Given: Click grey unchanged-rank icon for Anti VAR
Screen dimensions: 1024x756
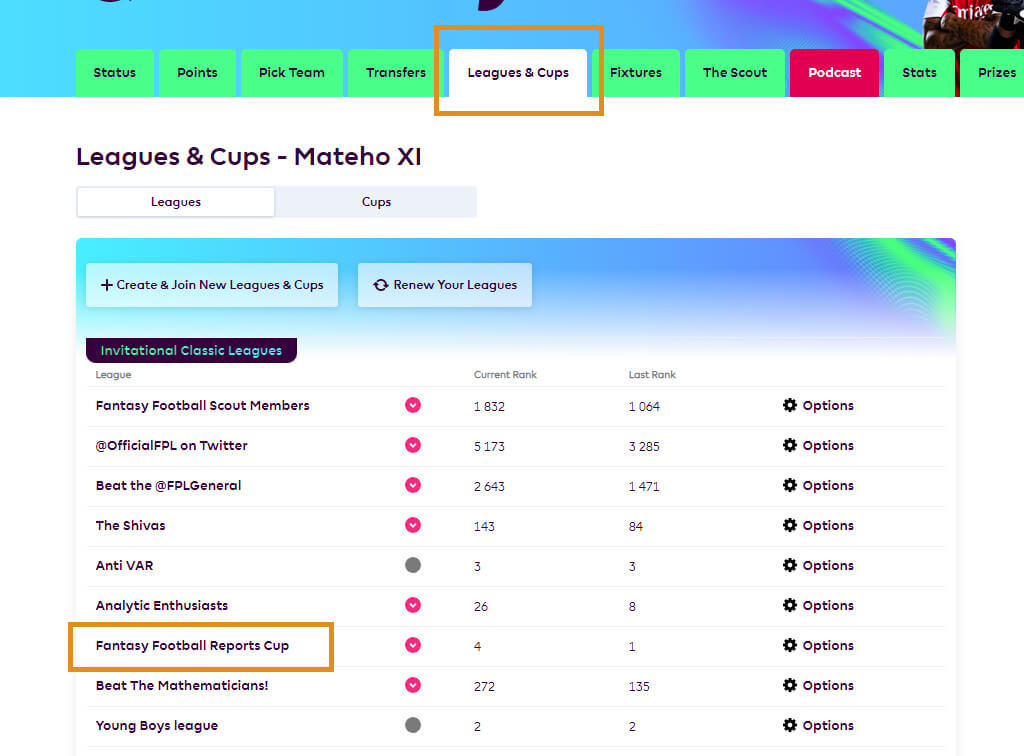Looking at the screenshot, I should click(413, 565).
